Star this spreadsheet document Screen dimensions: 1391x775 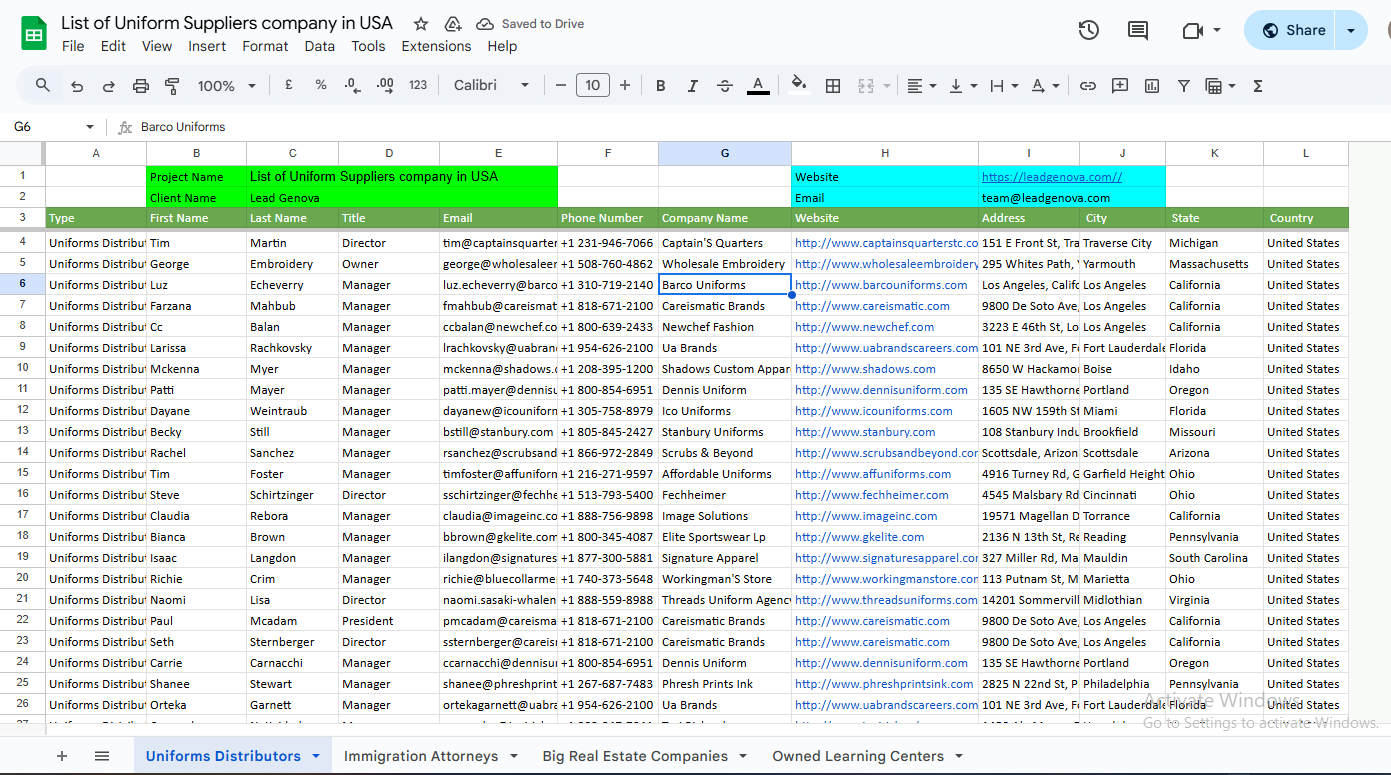tap(421, 24)
